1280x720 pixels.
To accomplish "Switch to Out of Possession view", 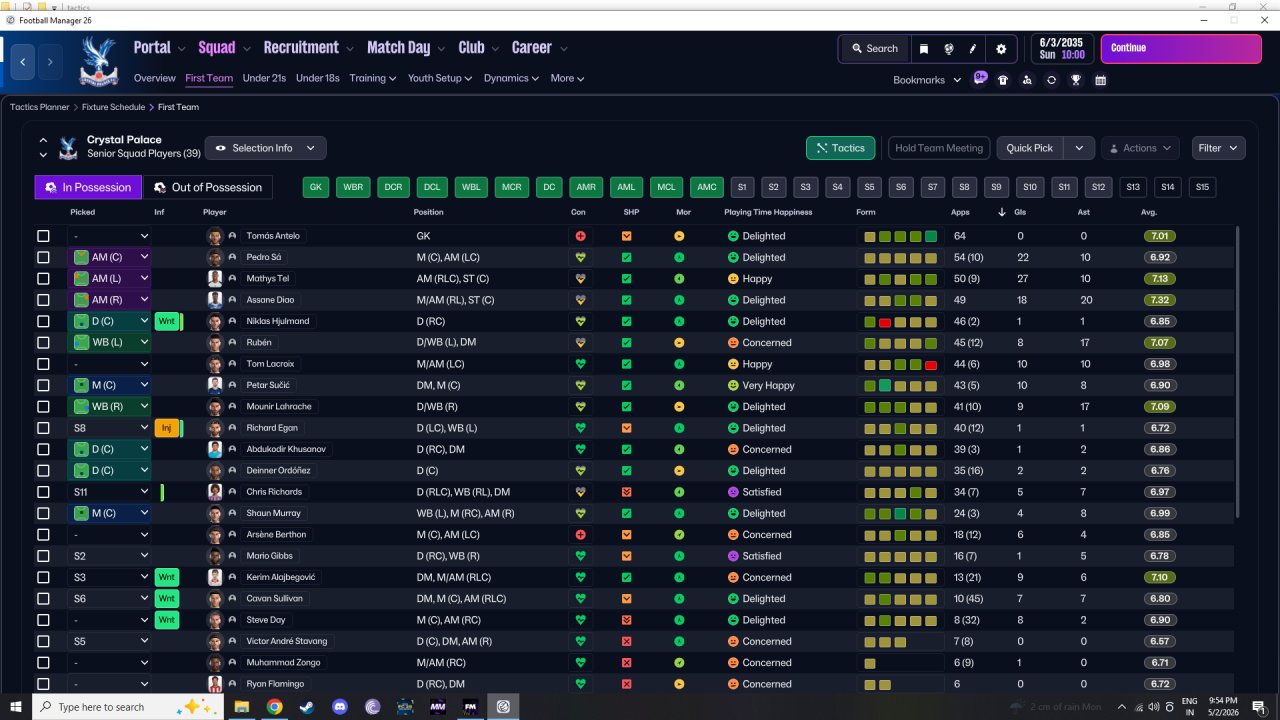I will pos(208,187).
